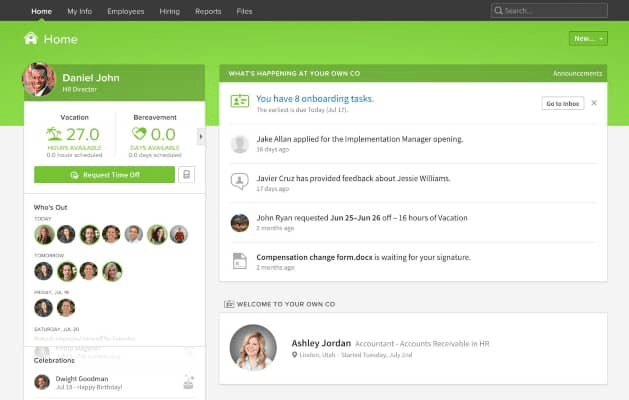Open the Hiring menu item
The width and height of the screenshot is (629, 400).
click(x=170, y=11)
